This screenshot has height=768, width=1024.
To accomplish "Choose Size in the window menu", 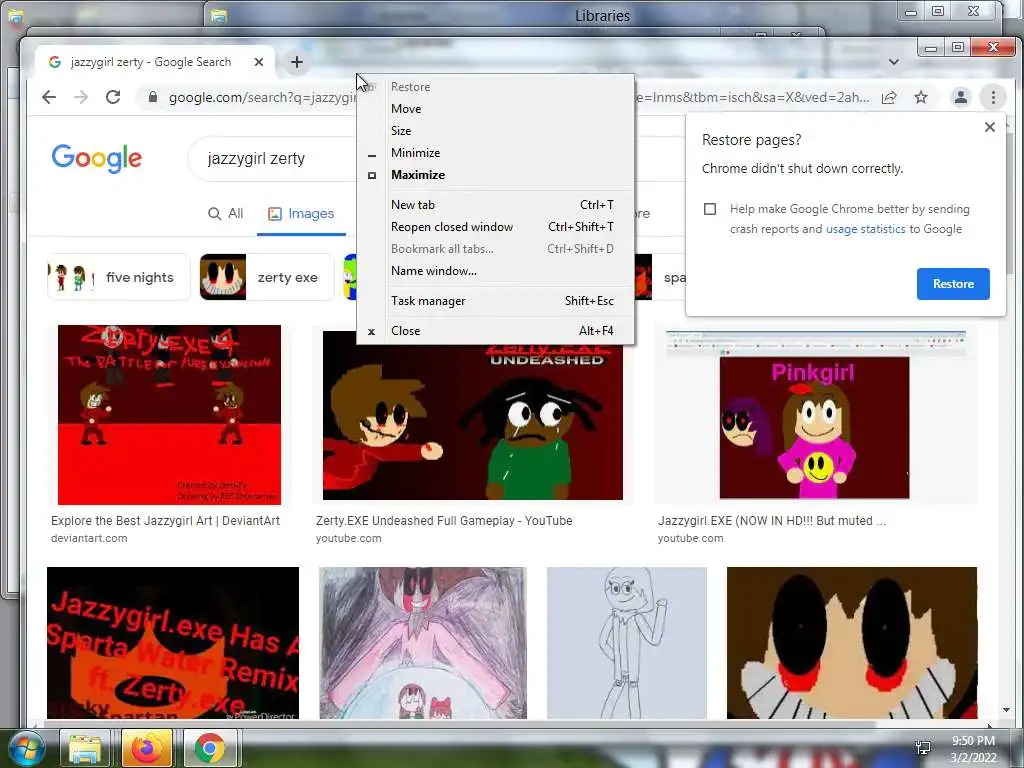I will point(496,131).
